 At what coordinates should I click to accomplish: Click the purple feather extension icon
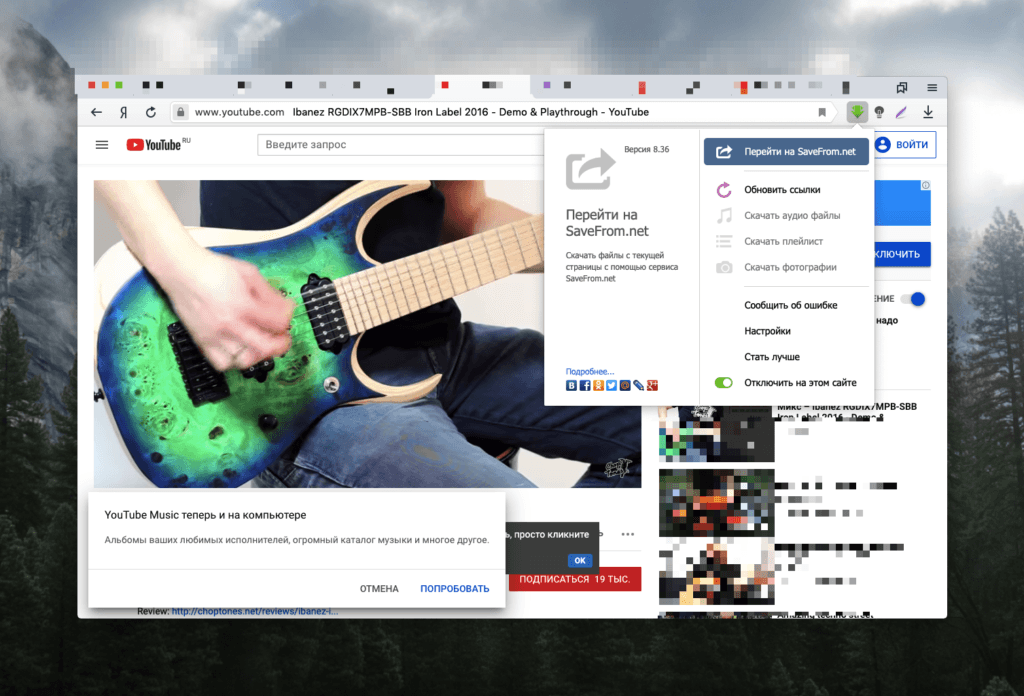coord(903,112)
